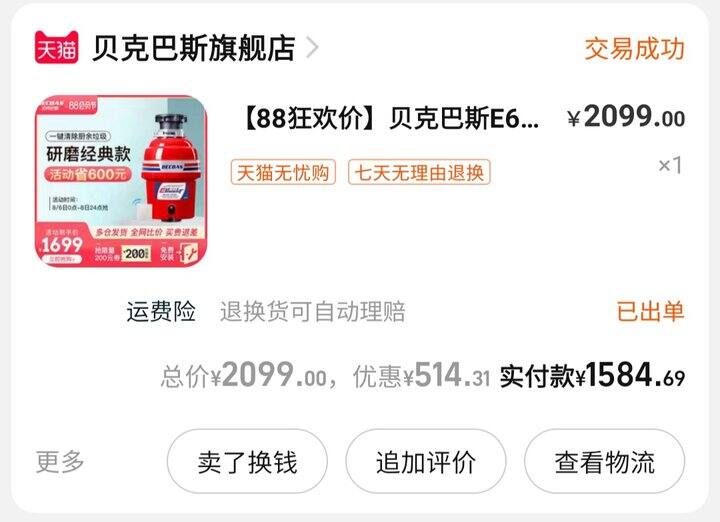Click the 卖了换钱 resell button
720x522 pixels.
click(247, 461)
